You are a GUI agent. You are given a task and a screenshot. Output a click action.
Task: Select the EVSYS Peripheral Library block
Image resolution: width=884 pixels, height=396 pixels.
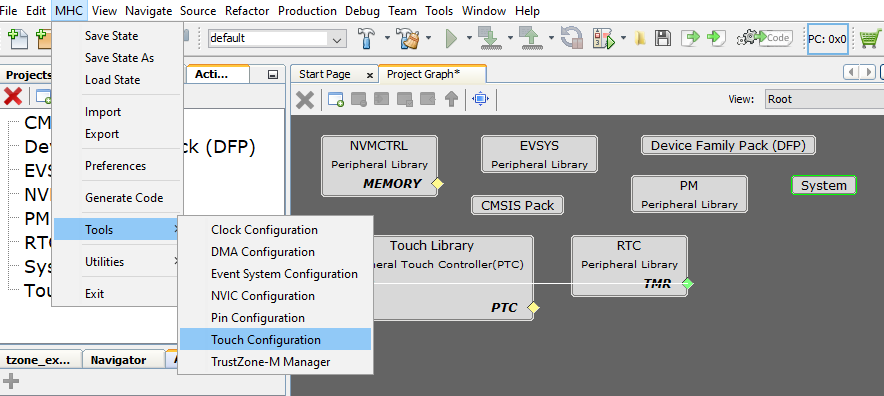[x=540, y=154]
